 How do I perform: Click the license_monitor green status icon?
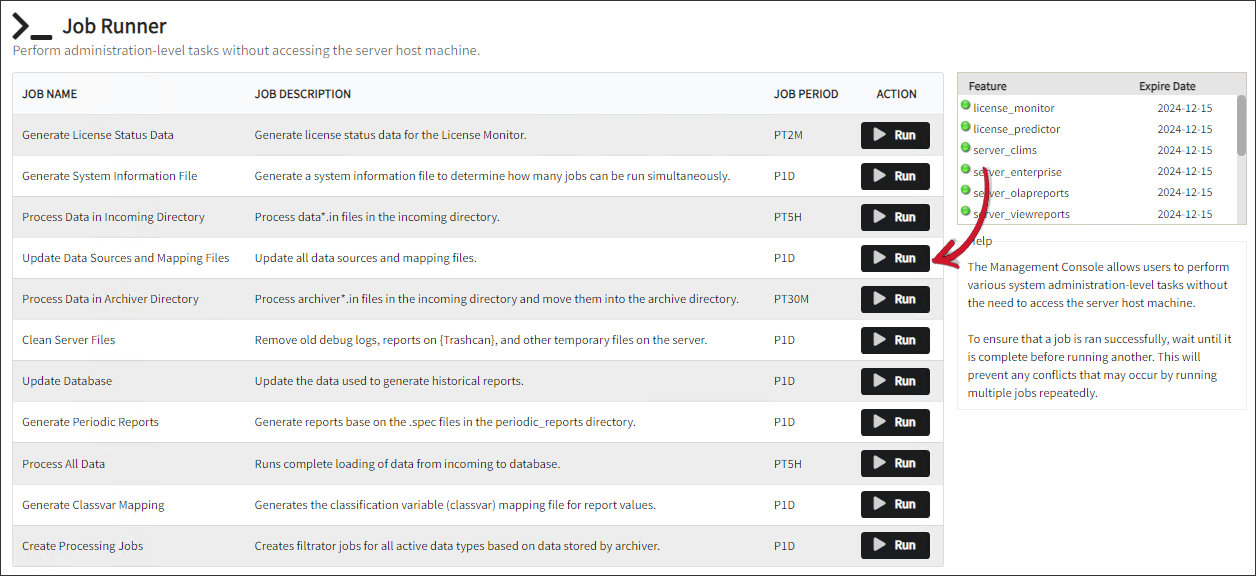(x=966, y=106)
